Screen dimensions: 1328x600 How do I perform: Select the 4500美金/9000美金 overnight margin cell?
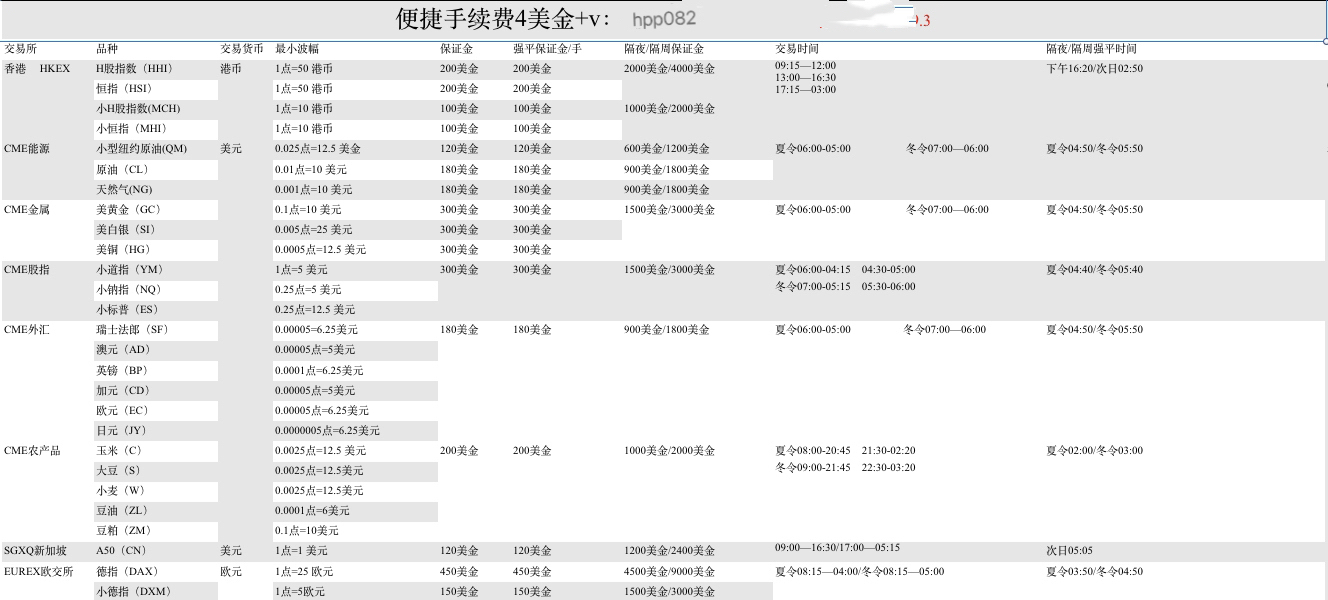[x=670, y=572]
